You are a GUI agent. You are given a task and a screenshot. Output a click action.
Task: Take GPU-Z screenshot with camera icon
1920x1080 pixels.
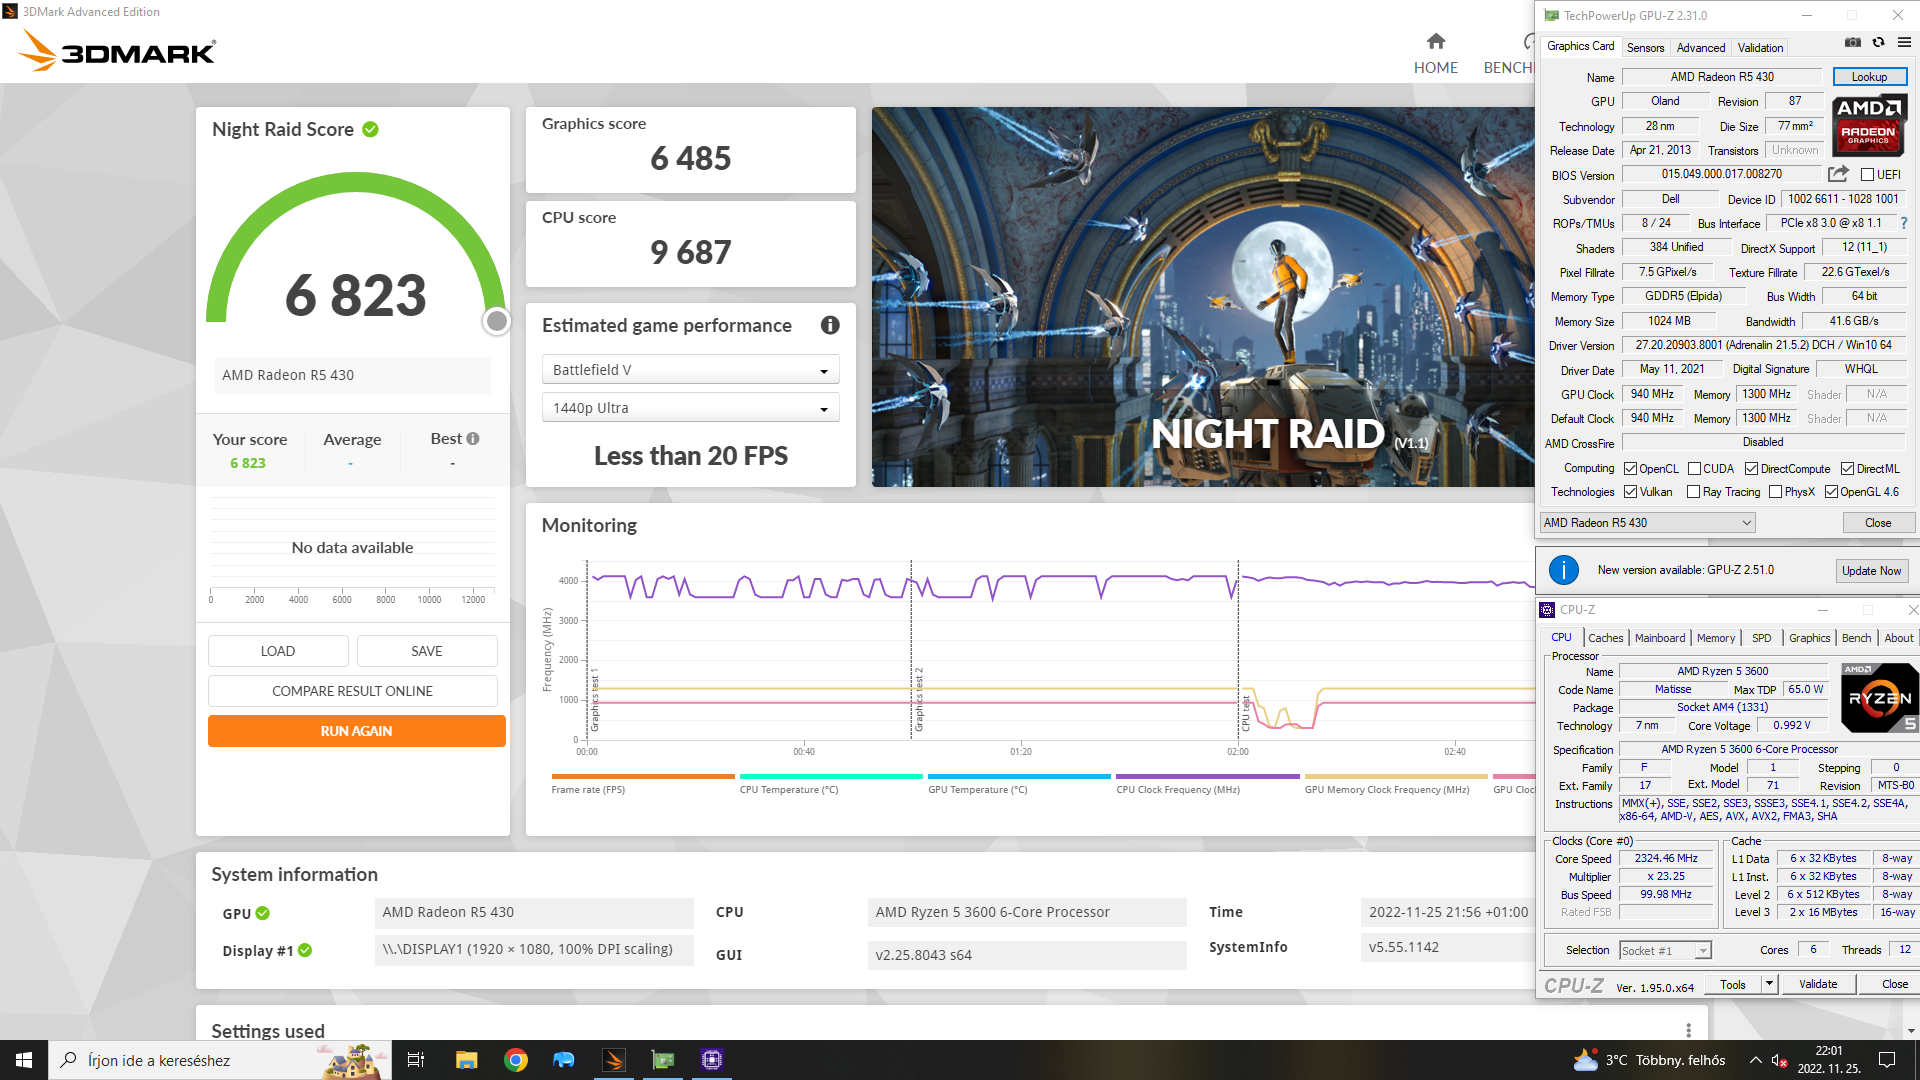click(1853, 42)
